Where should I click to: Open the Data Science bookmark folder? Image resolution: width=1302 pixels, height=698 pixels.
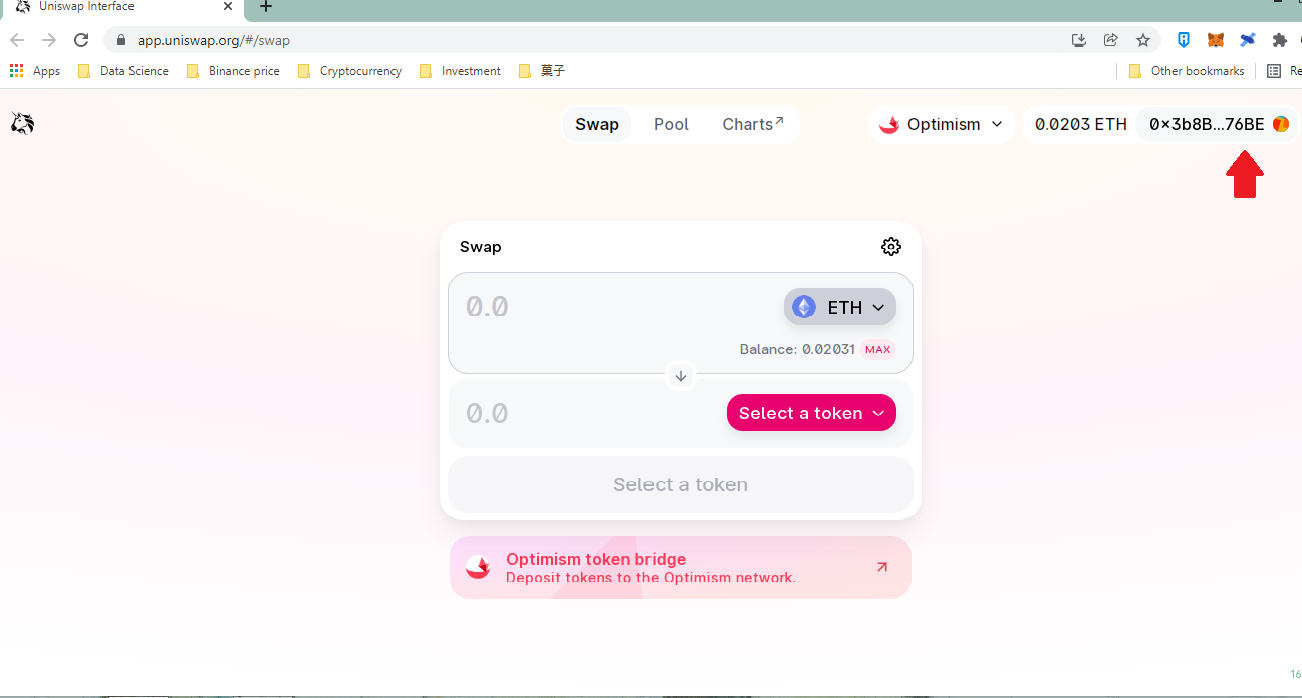(x=123, y=71)
